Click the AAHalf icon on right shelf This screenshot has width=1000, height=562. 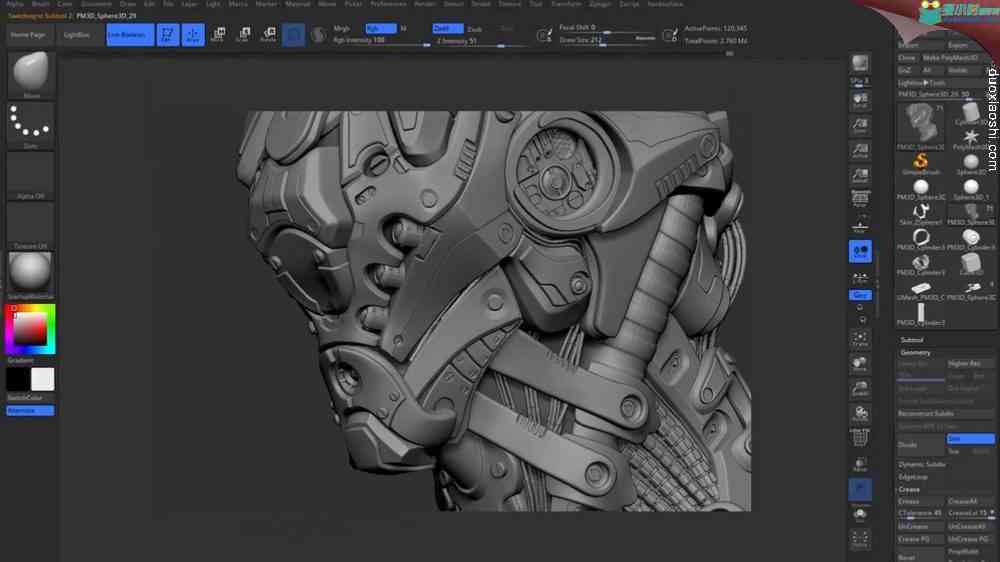860,175
